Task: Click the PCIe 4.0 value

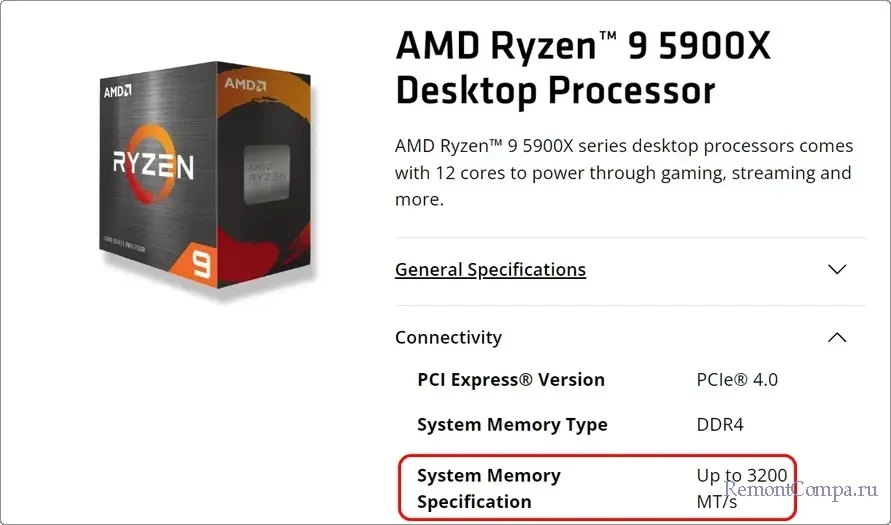Action: click(737, 380)
